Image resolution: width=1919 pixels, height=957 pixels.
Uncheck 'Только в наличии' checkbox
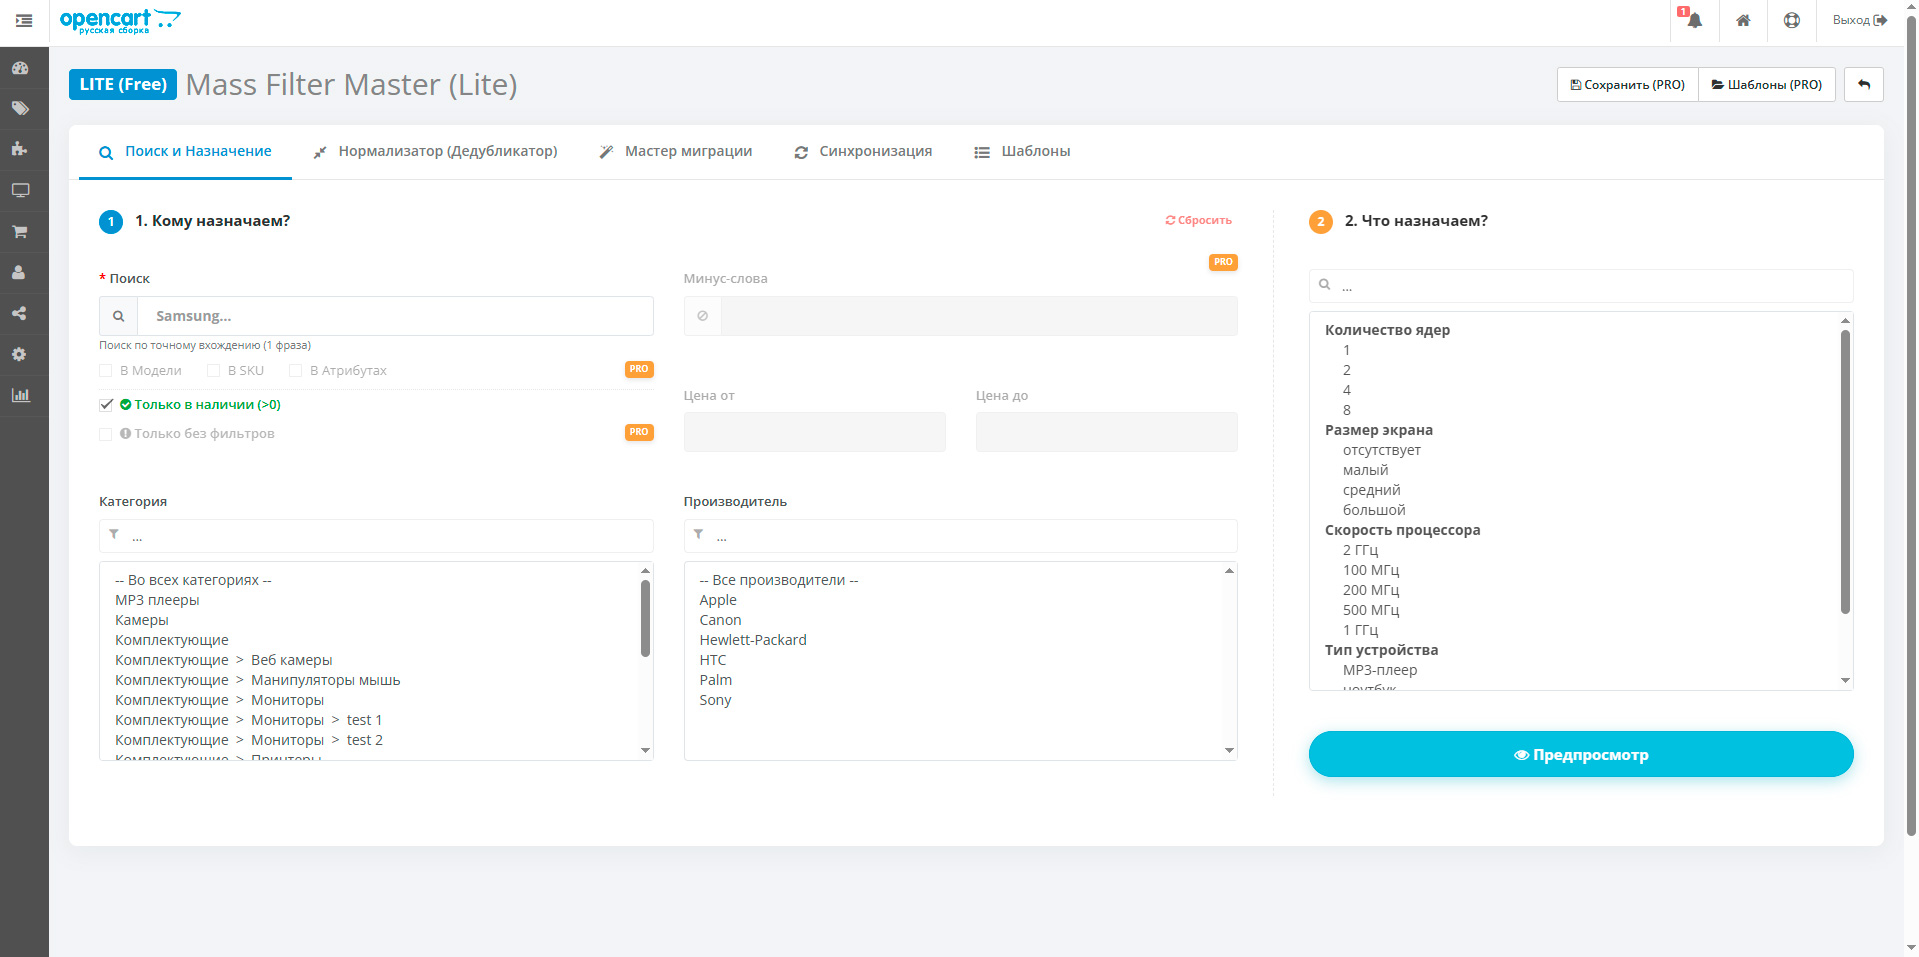[x=106, y=405]
